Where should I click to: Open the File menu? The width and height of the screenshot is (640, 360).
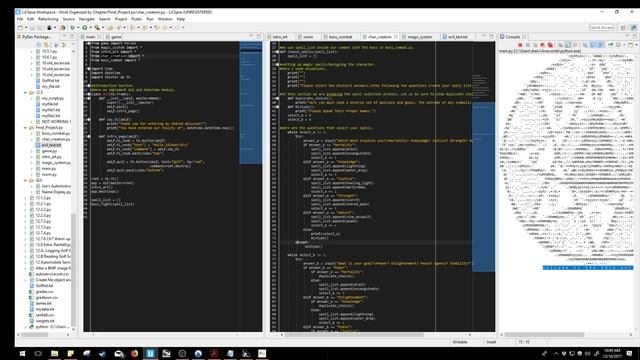[20, 19]
